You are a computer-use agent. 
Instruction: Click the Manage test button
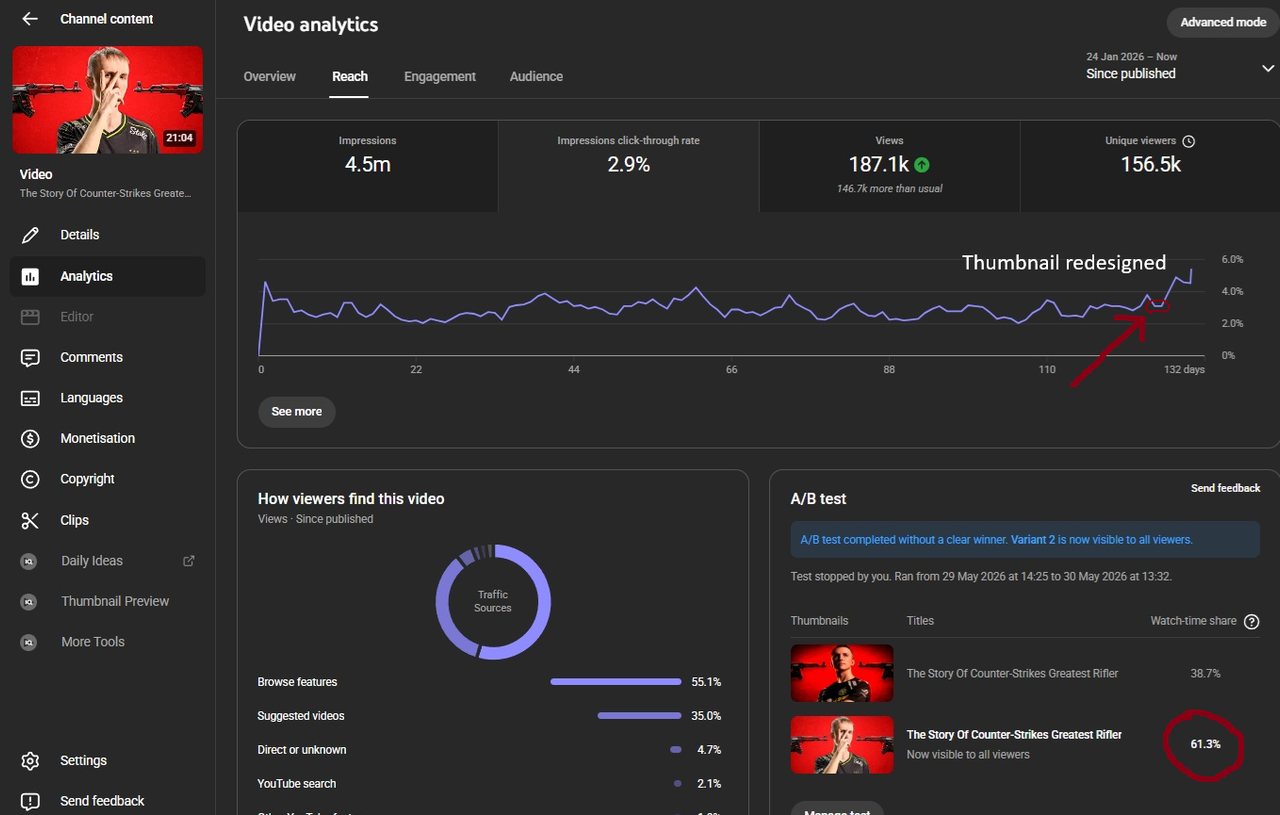(837, 808)
